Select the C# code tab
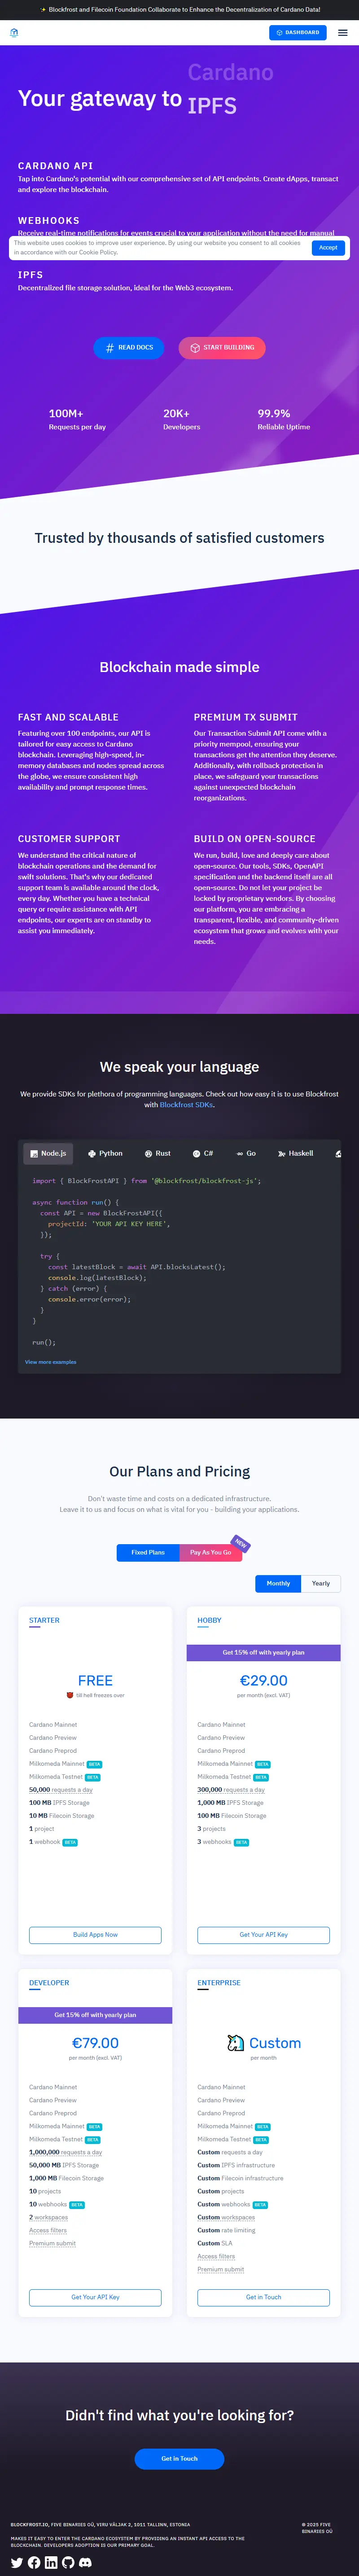The width and height of the screenshot is (359, 2576). tap(203, 1153)
